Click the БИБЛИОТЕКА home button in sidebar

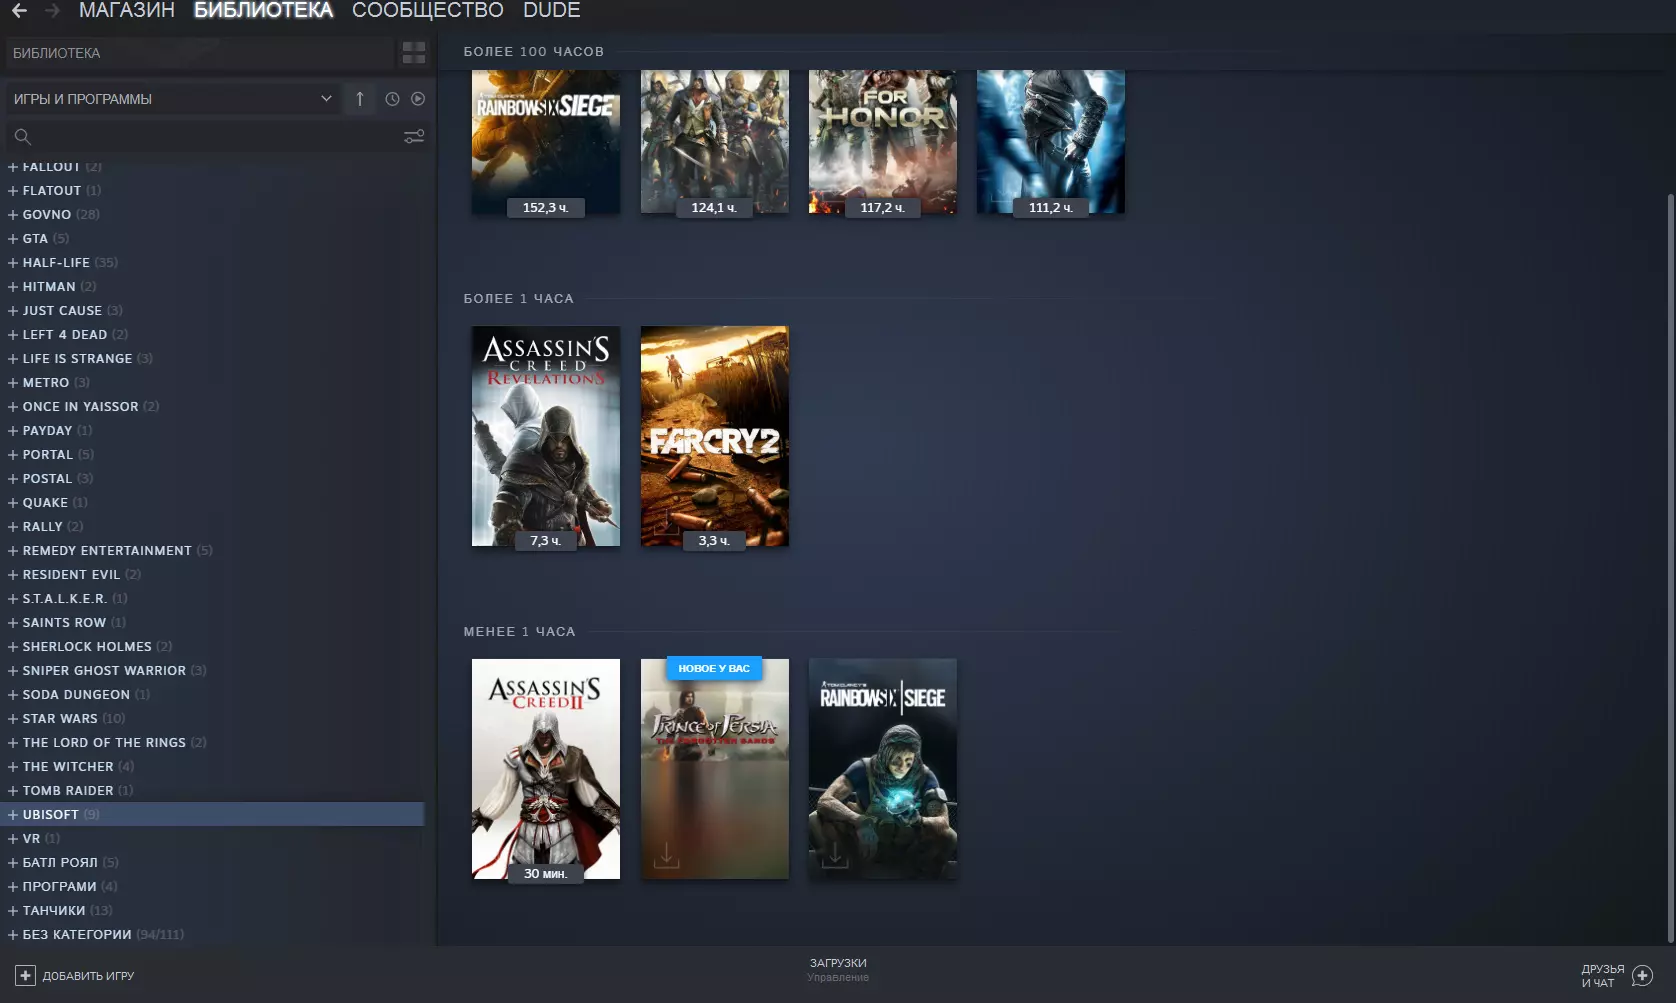pos(198,53)
